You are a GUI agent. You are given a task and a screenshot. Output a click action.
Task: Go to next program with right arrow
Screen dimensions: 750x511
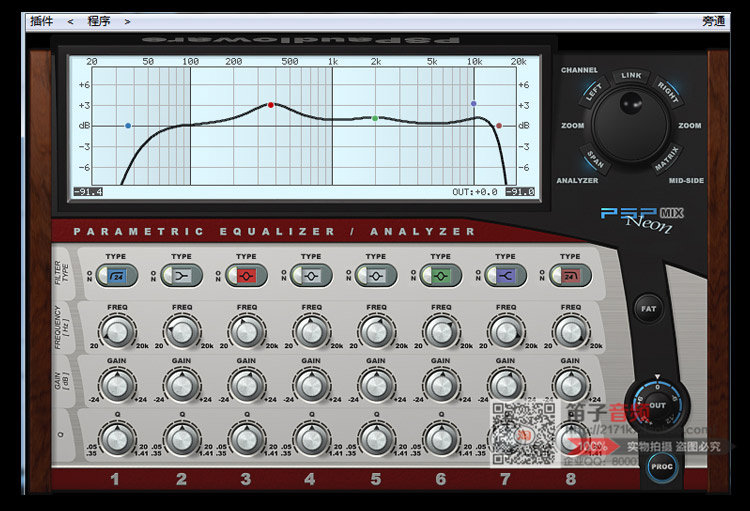pyautogui.click(x=127, y=22)
